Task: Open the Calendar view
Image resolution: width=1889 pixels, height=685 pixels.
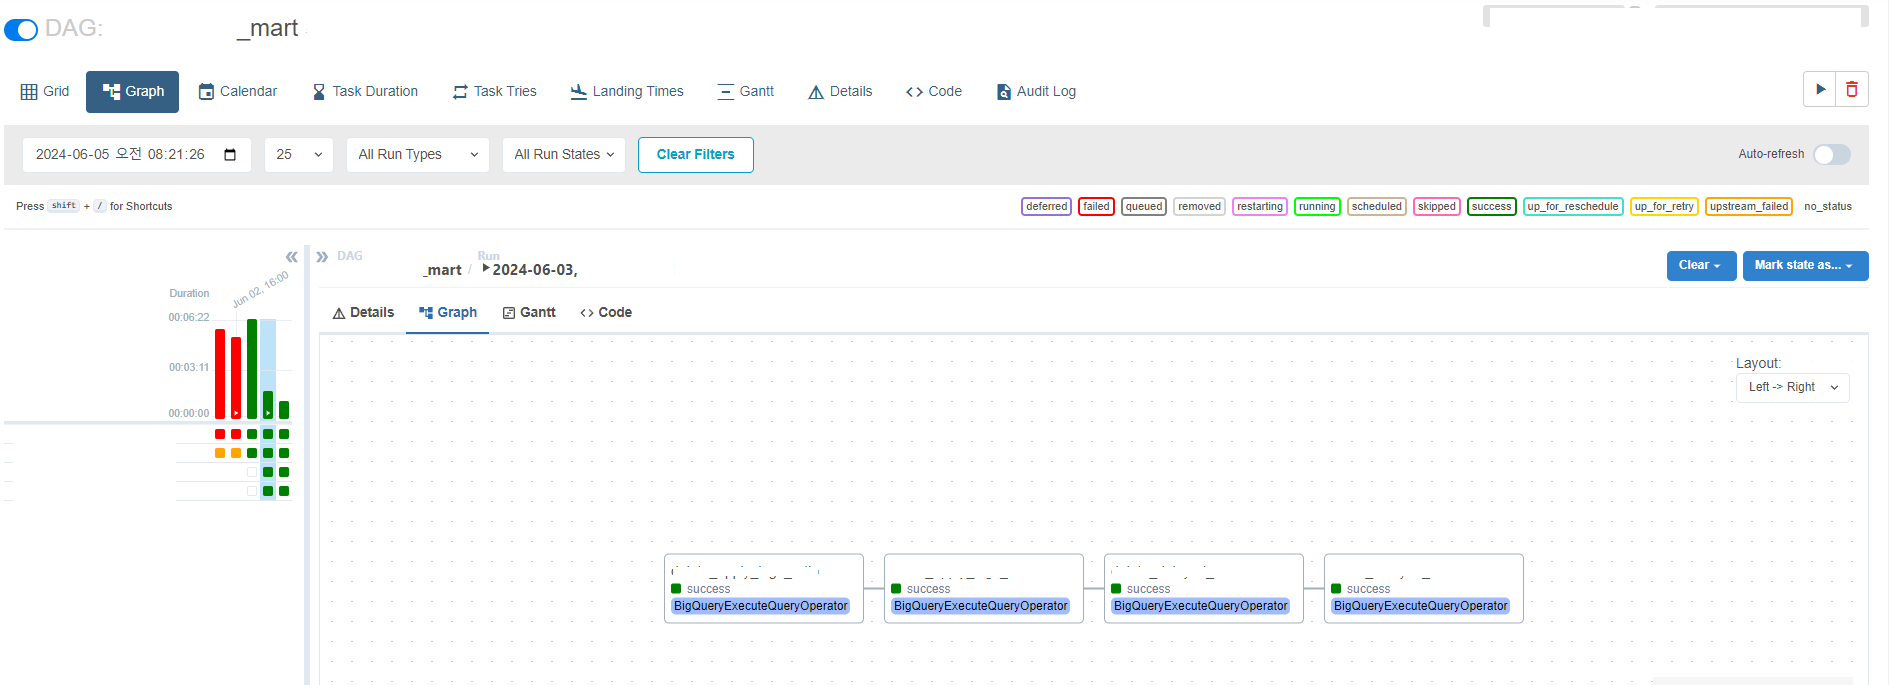Action: click(x=238, y=91)
